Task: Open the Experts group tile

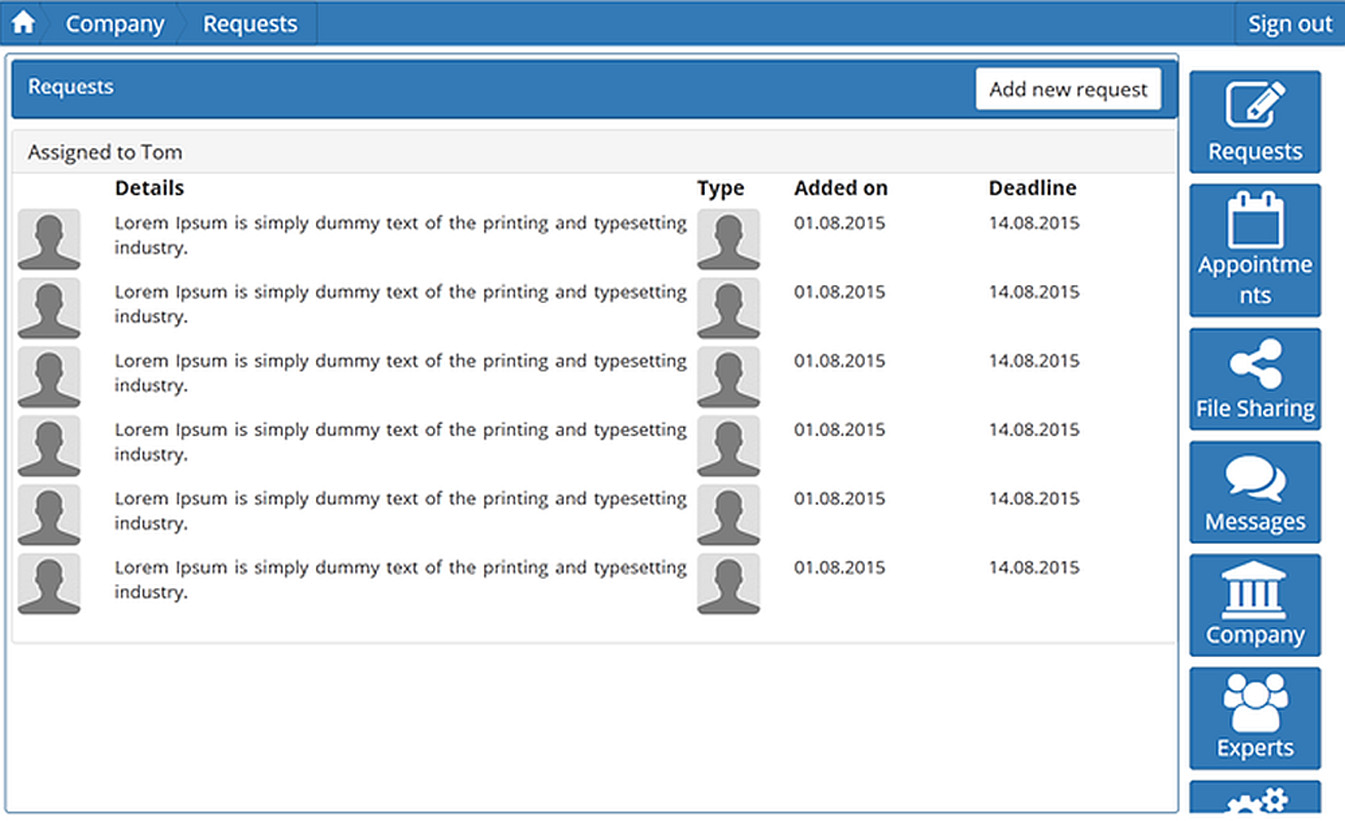Action: coord(1255,718)
